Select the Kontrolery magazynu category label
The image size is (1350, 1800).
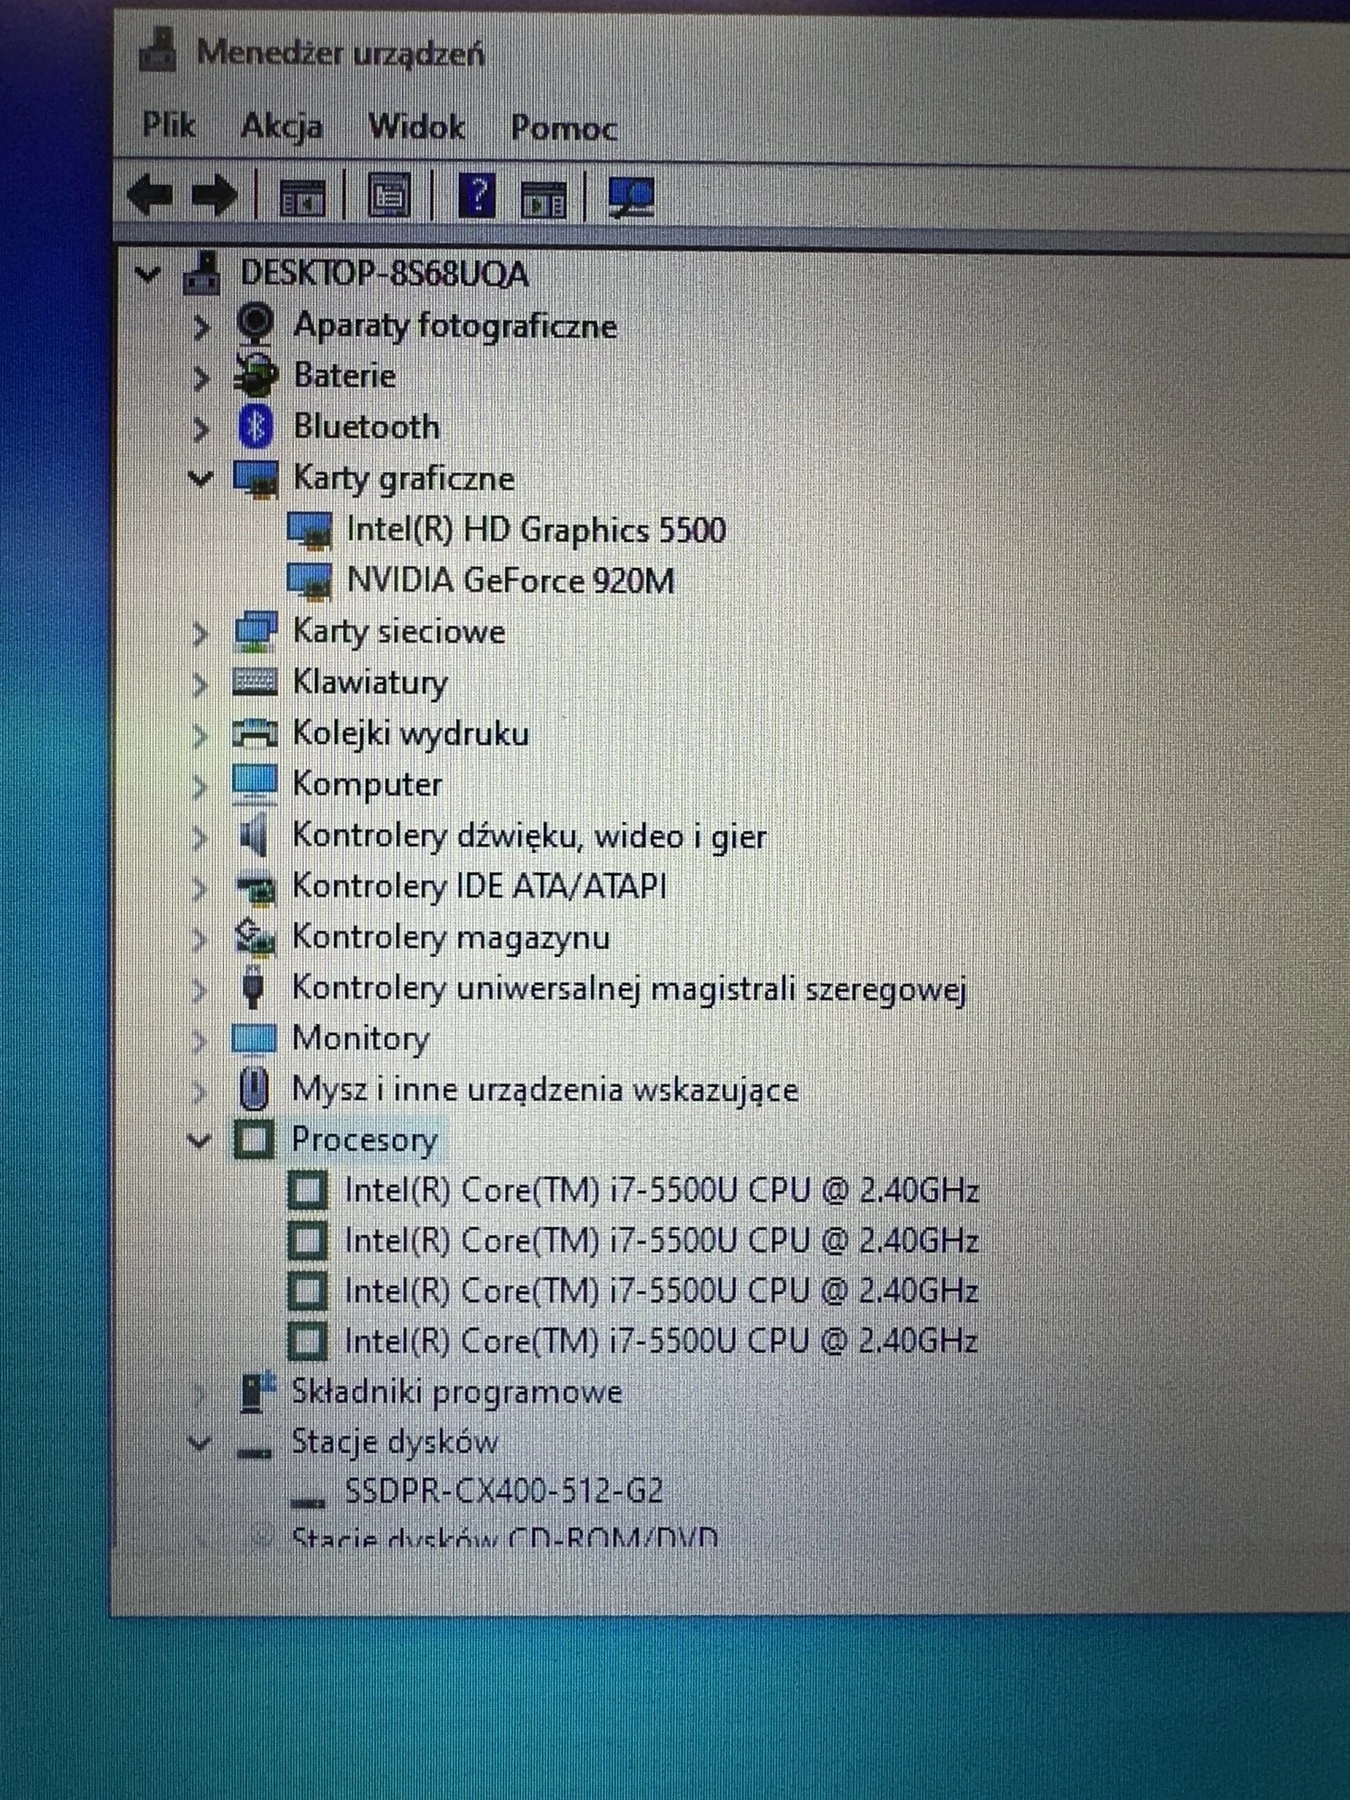(450, 938)
